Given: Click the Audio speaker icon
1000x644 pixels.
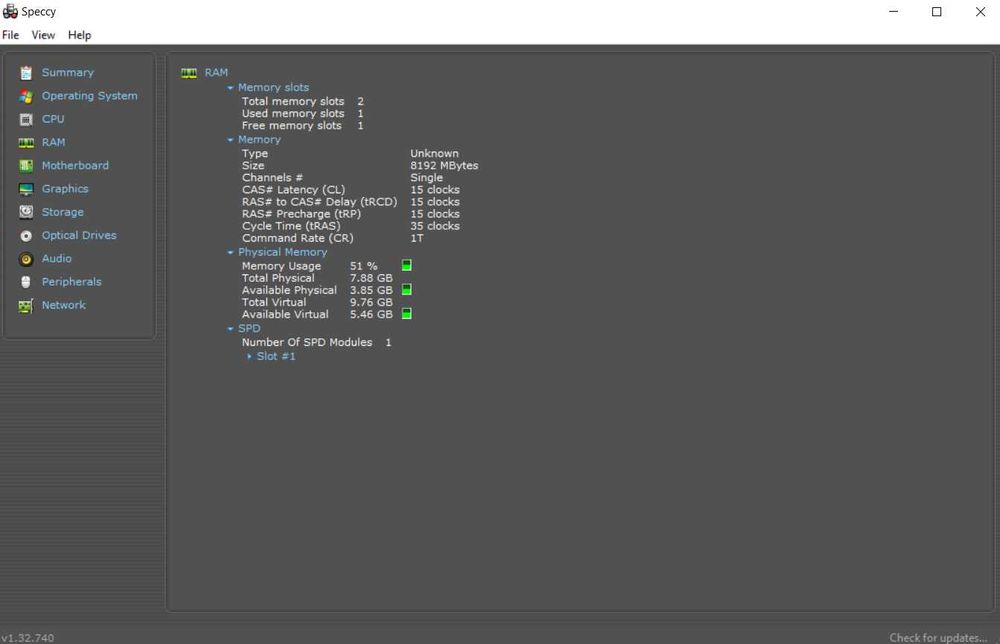Looking at the screenshot, I should point(26,259).
